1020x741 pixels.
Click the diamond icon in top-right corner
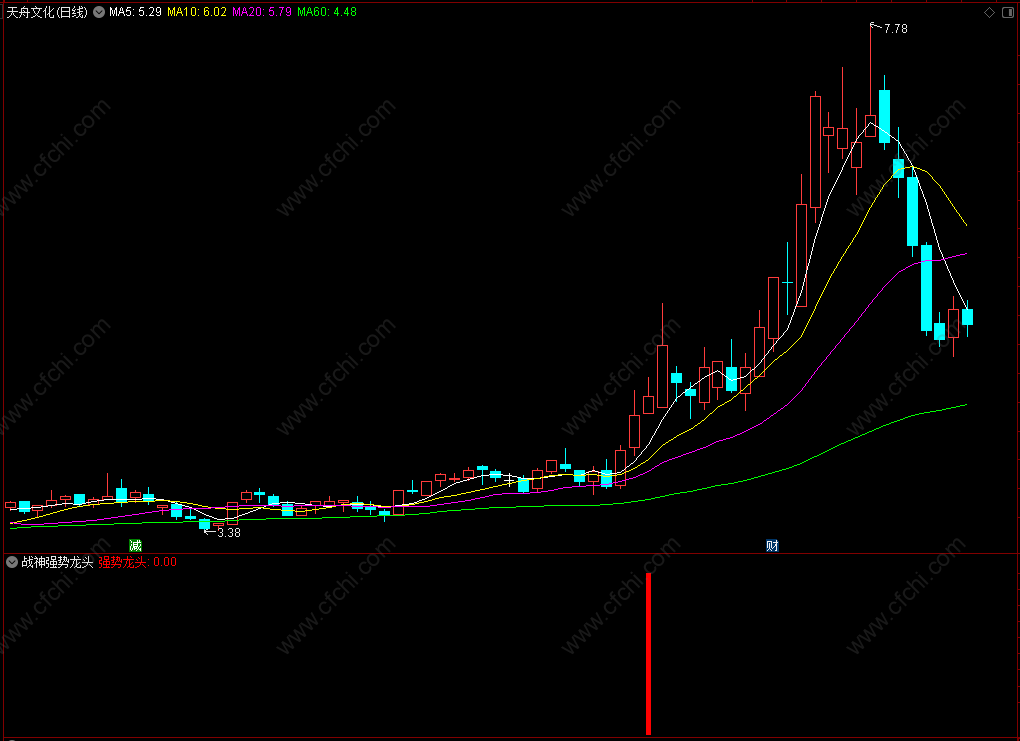[x=989, y=12]
